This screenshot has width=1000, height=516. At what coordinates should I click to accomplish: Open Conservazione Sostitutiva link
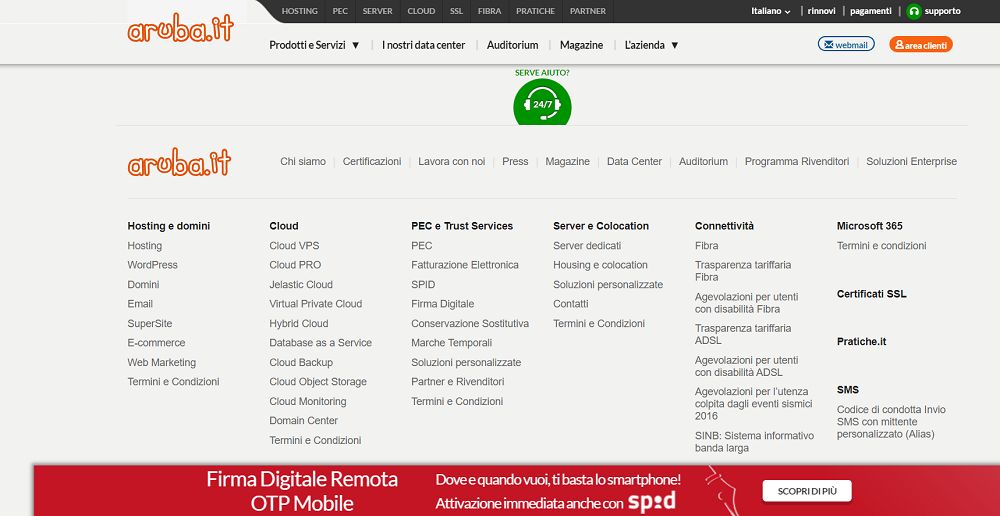point(470,323)
